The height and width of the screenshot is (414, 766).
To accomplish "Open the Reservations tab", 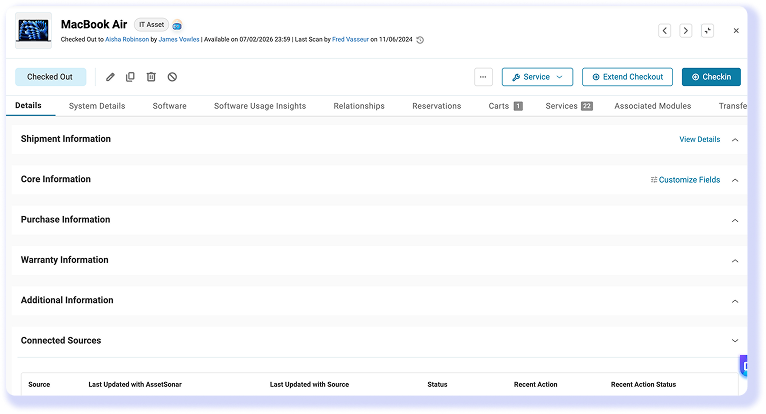I will pos(437,106).
